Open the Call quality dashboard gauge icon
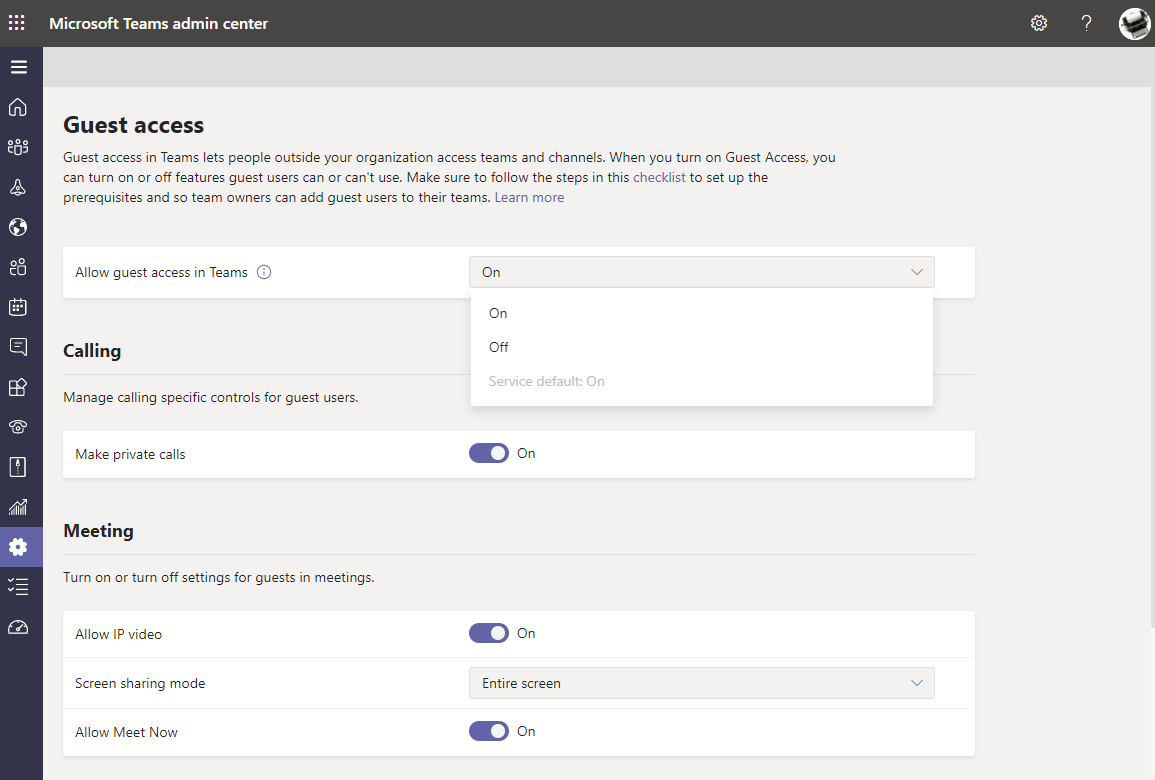Image resolution: width=1155 pixels, height=780 pixels. click(18, 627)
